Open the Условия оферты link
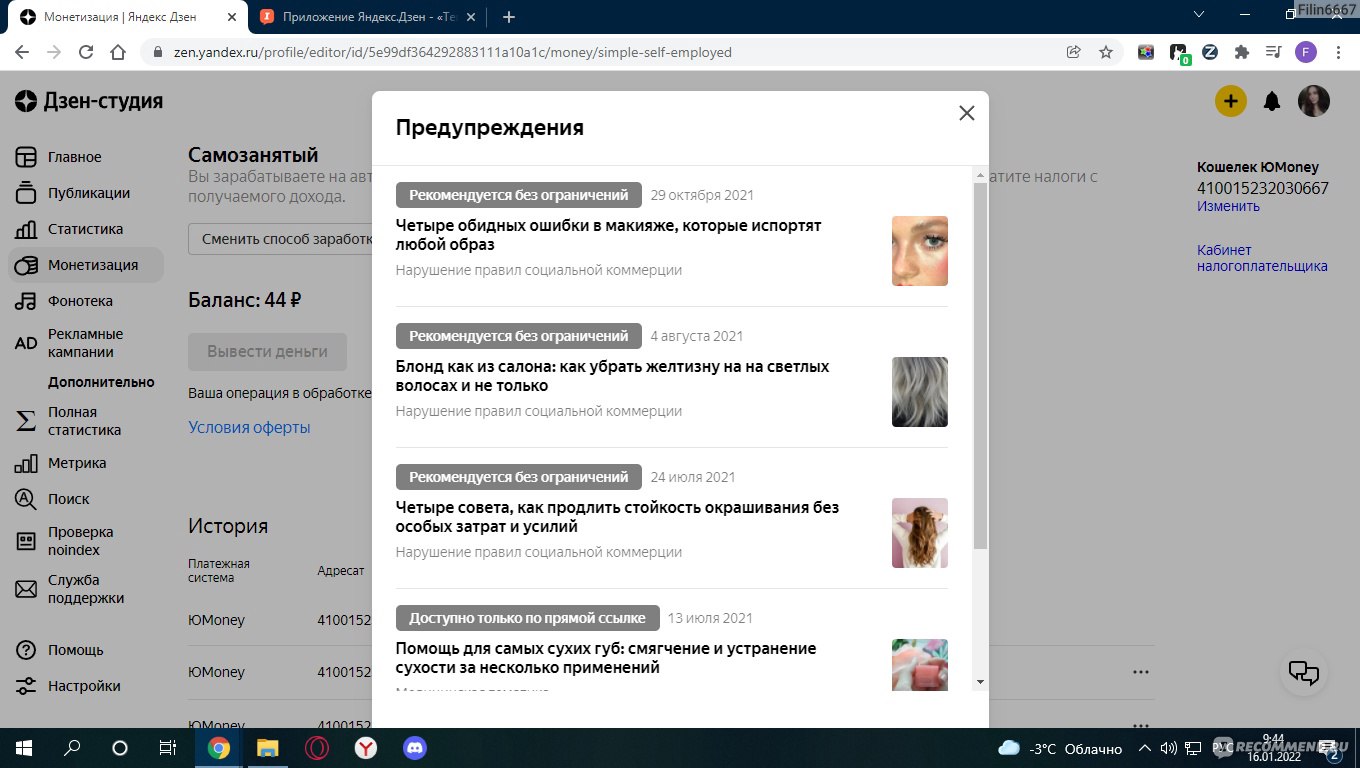1360x768 pixels. [249, 427]
